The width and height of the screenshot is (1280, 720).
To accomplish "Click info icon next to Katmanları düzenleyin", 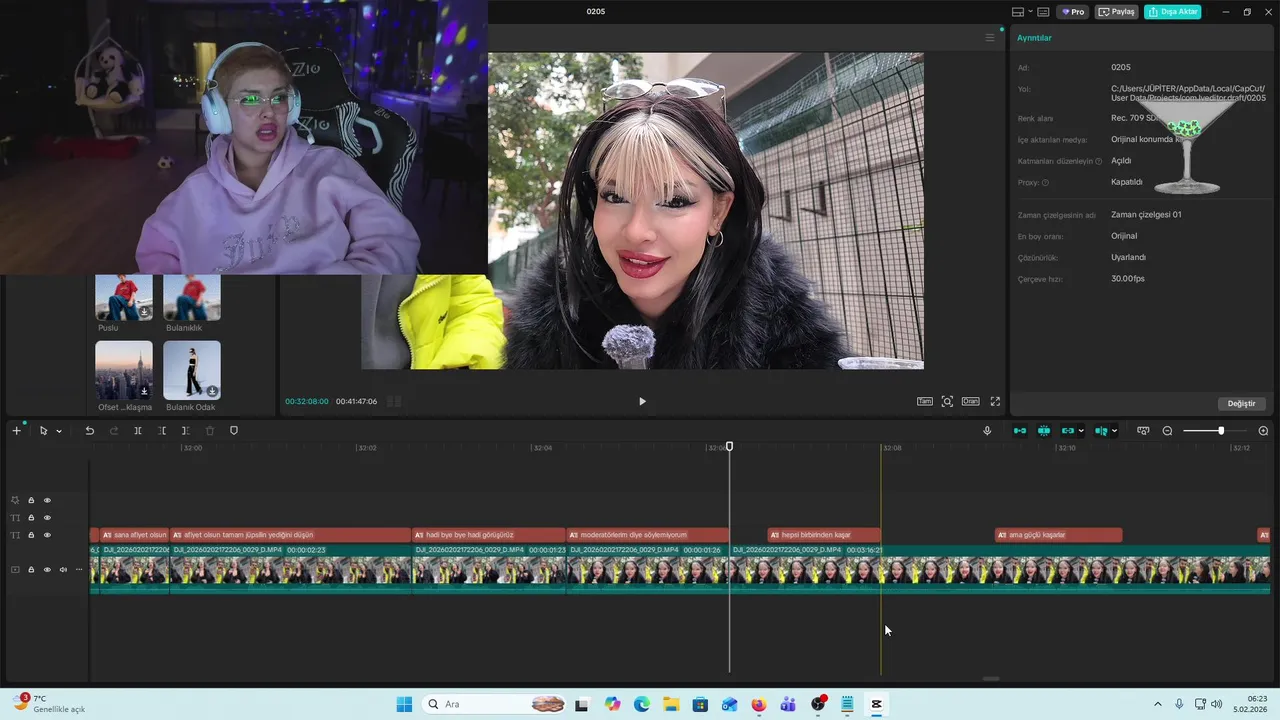I will coord(1099,161).
